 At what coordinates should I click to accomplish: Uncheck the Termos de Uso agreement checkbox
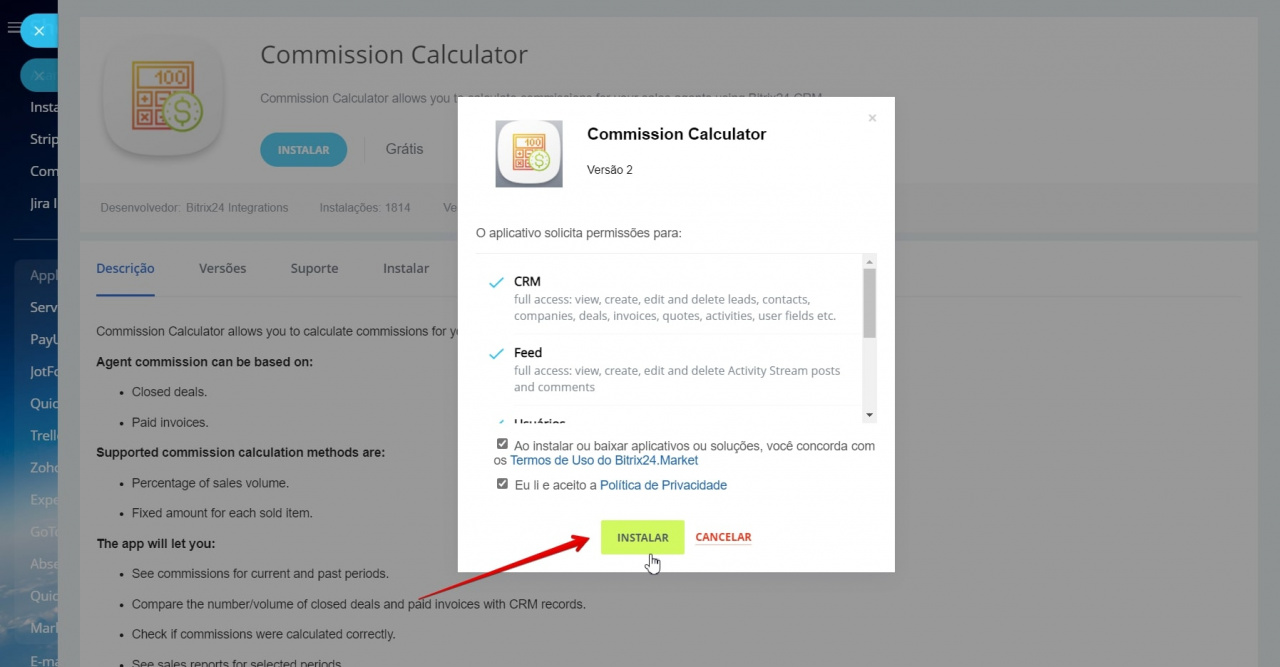tap(502, 444)
